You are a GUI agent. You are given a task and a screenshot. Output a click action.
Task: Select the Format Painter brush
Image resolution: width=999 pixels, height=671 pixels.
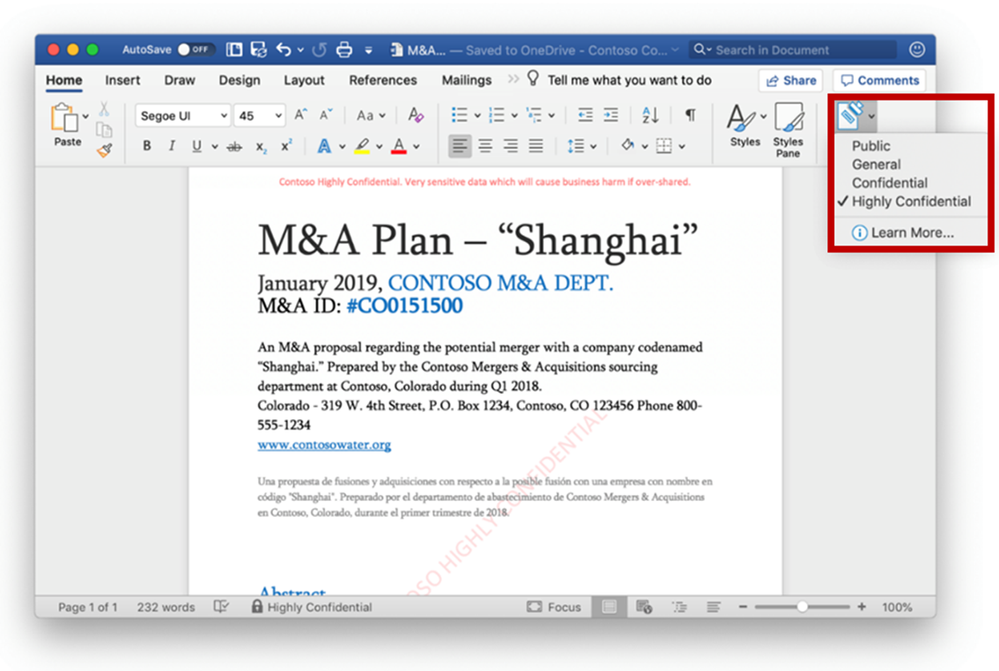point(104,150)
